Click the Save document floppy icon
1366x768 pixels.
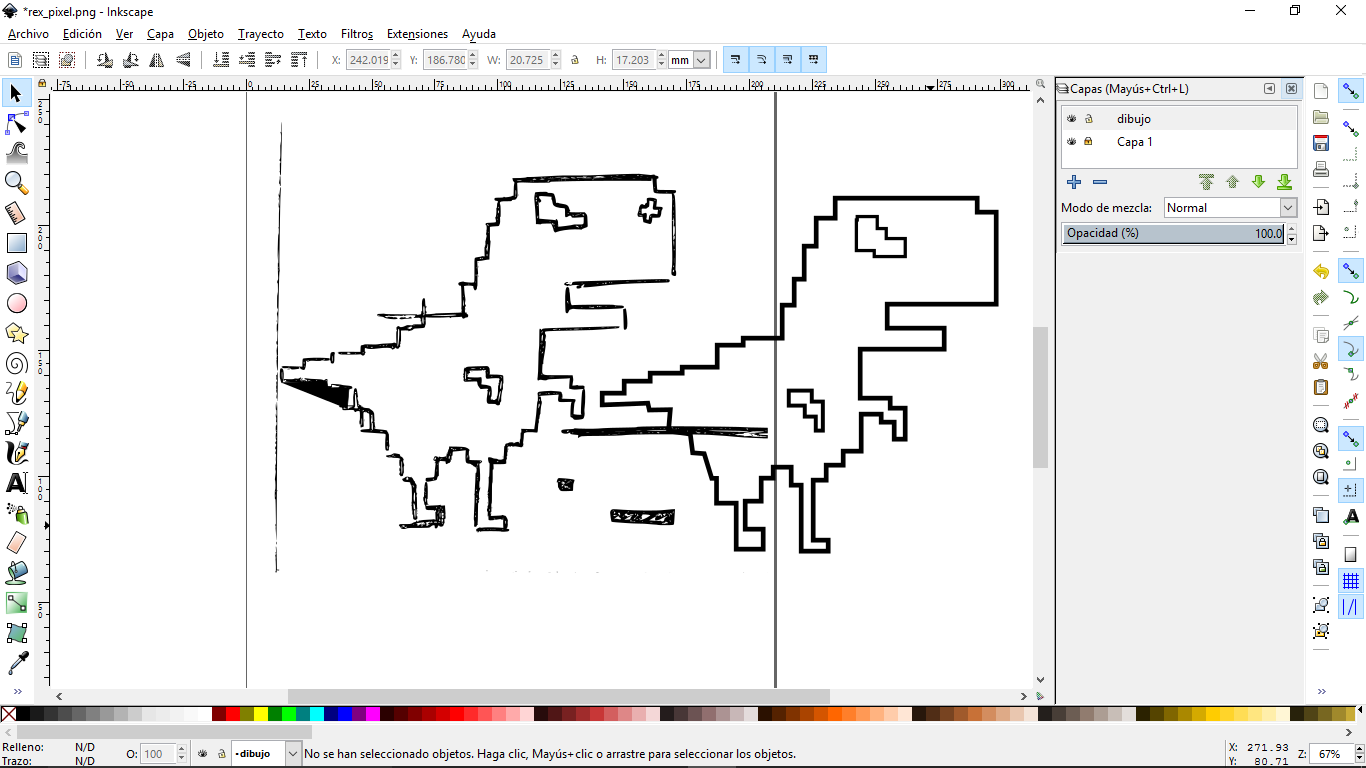coord(1321,143)
